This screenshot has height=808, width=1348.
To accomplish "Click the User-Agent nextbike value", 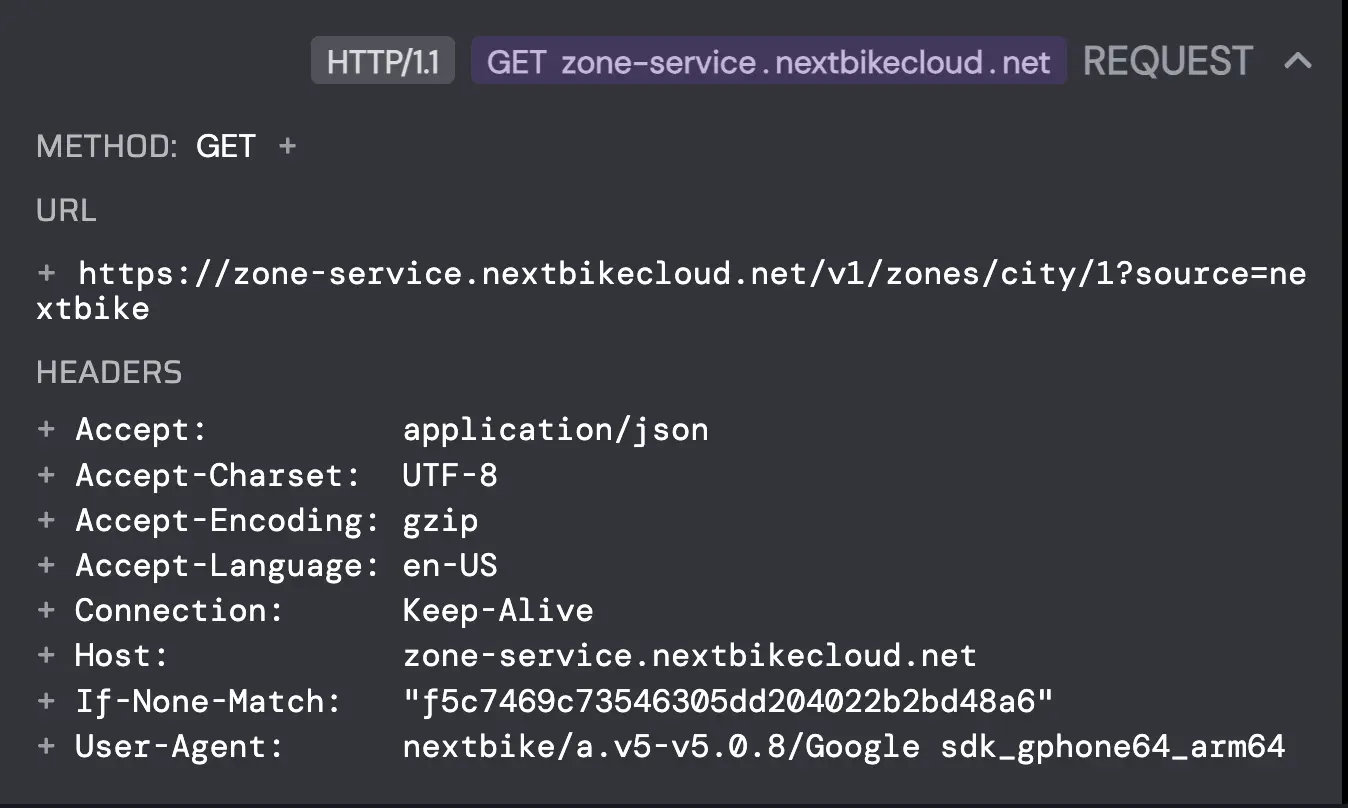I will tap(843, 747).
